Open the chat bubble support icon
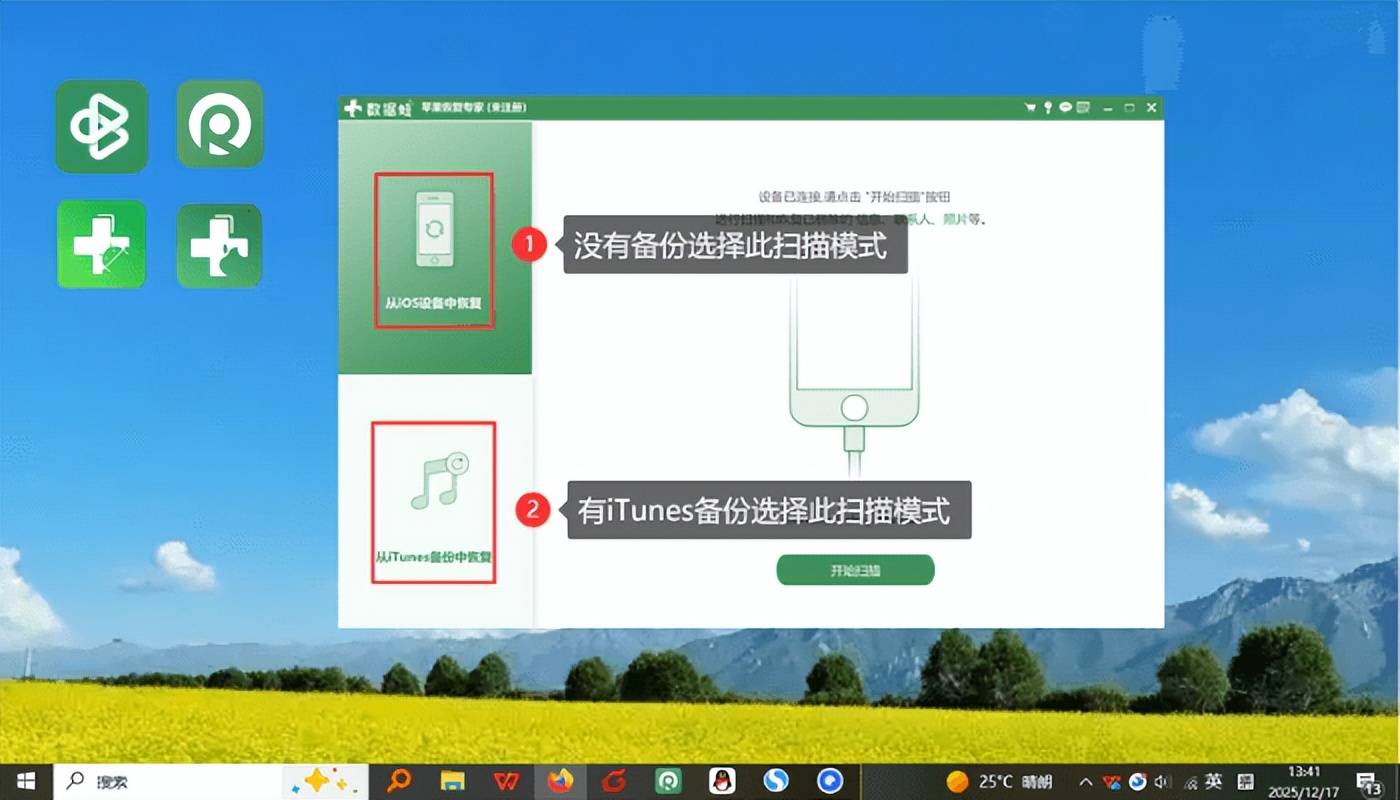The height and width of the screenshot is (800, 1400). (x=1066, y=108)
